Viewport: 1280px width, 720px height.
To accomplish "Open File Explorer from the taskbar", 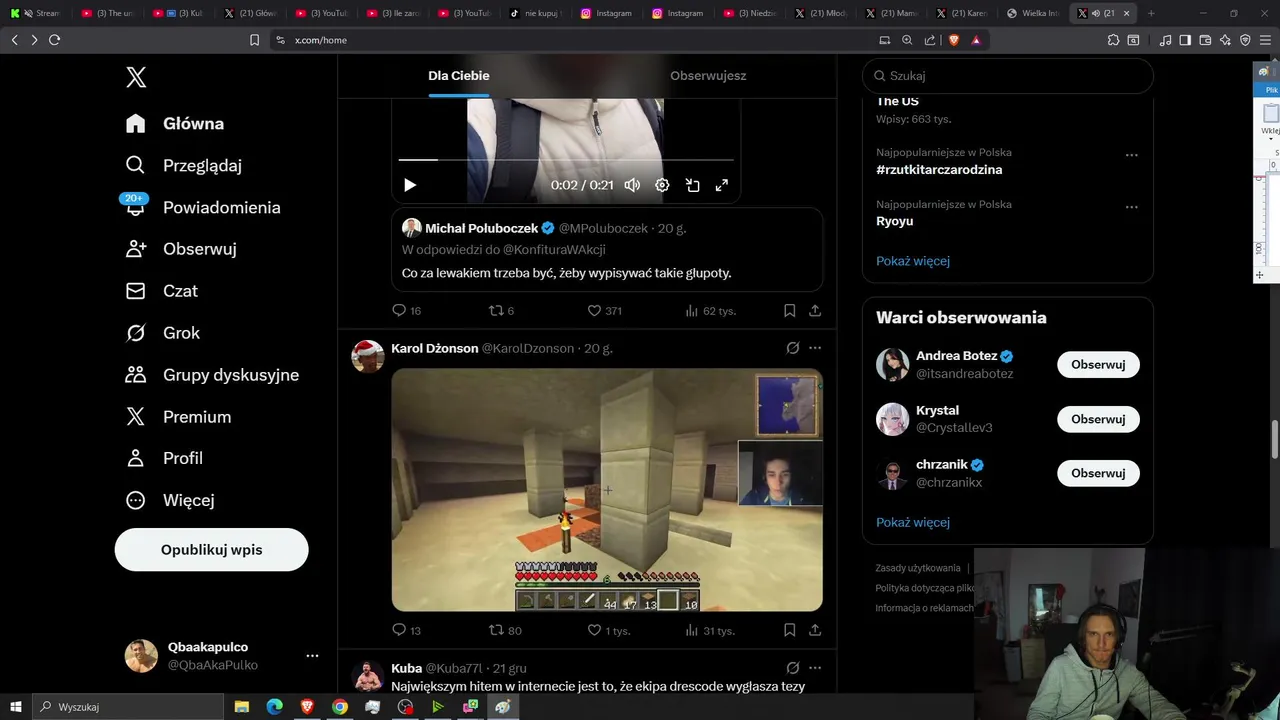I will pyautogui.click(x=242, y=706).
